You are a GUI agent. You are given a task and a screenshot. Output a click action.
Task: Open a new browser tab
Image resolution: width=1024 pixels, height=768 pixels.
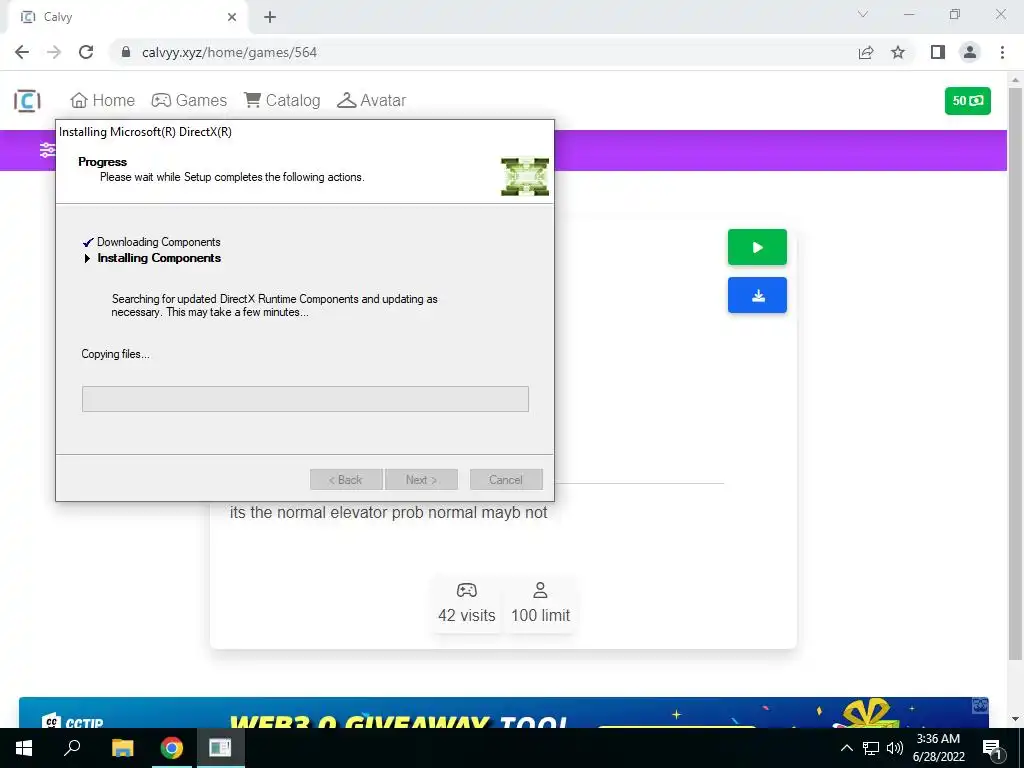(270, 17)
